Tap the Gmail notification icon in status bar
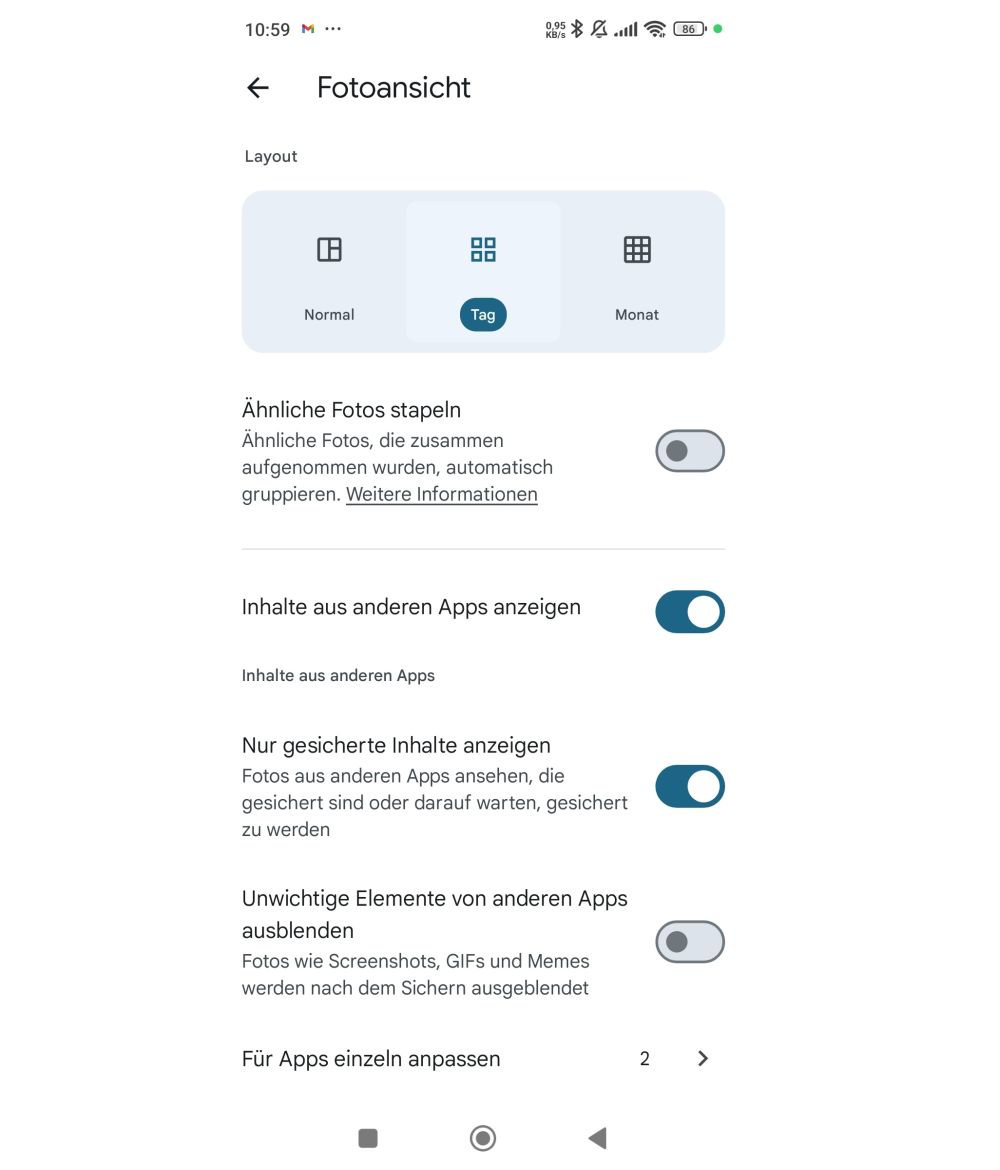 [308, 29]
